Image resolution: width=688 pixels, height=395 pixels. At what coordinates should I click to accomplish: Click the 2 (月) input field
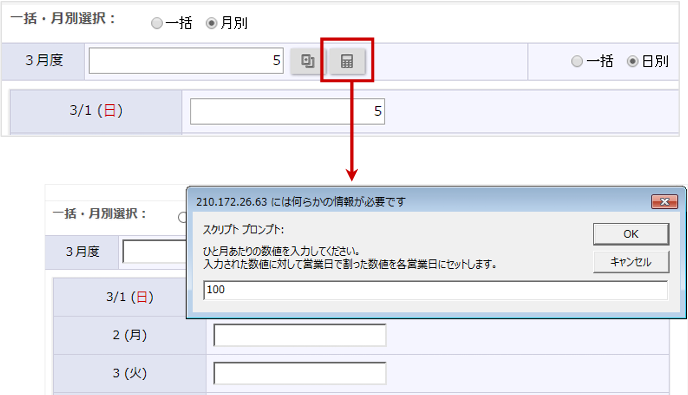click(x=300, y=335)
